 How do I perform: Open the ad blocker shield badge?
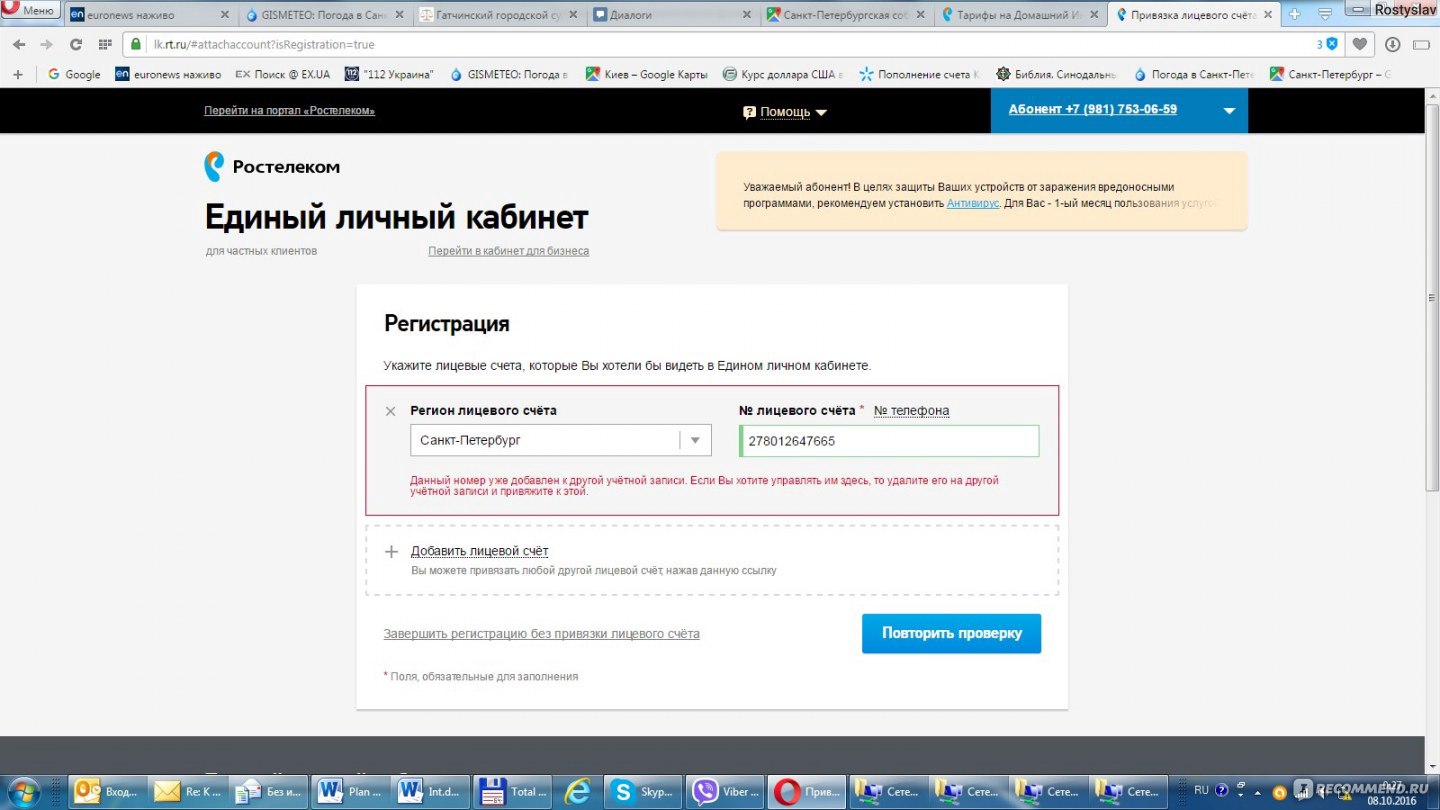(x=1327, y=44)
